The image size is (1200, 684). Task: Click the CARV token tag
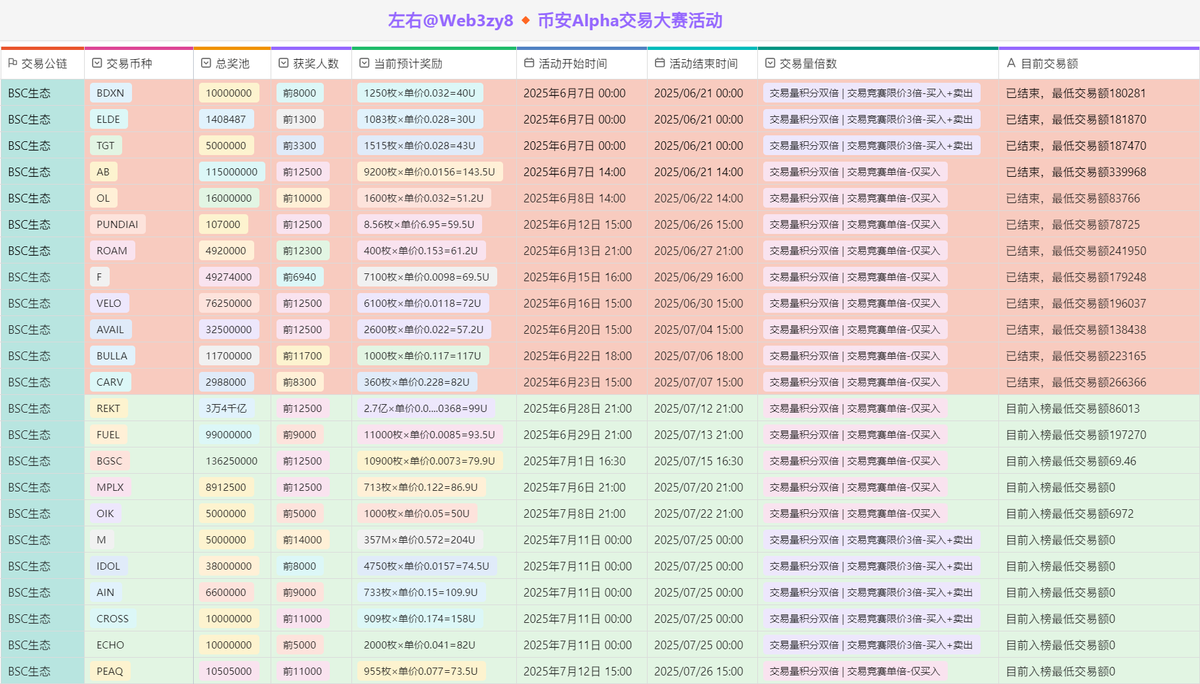point(110,382)
